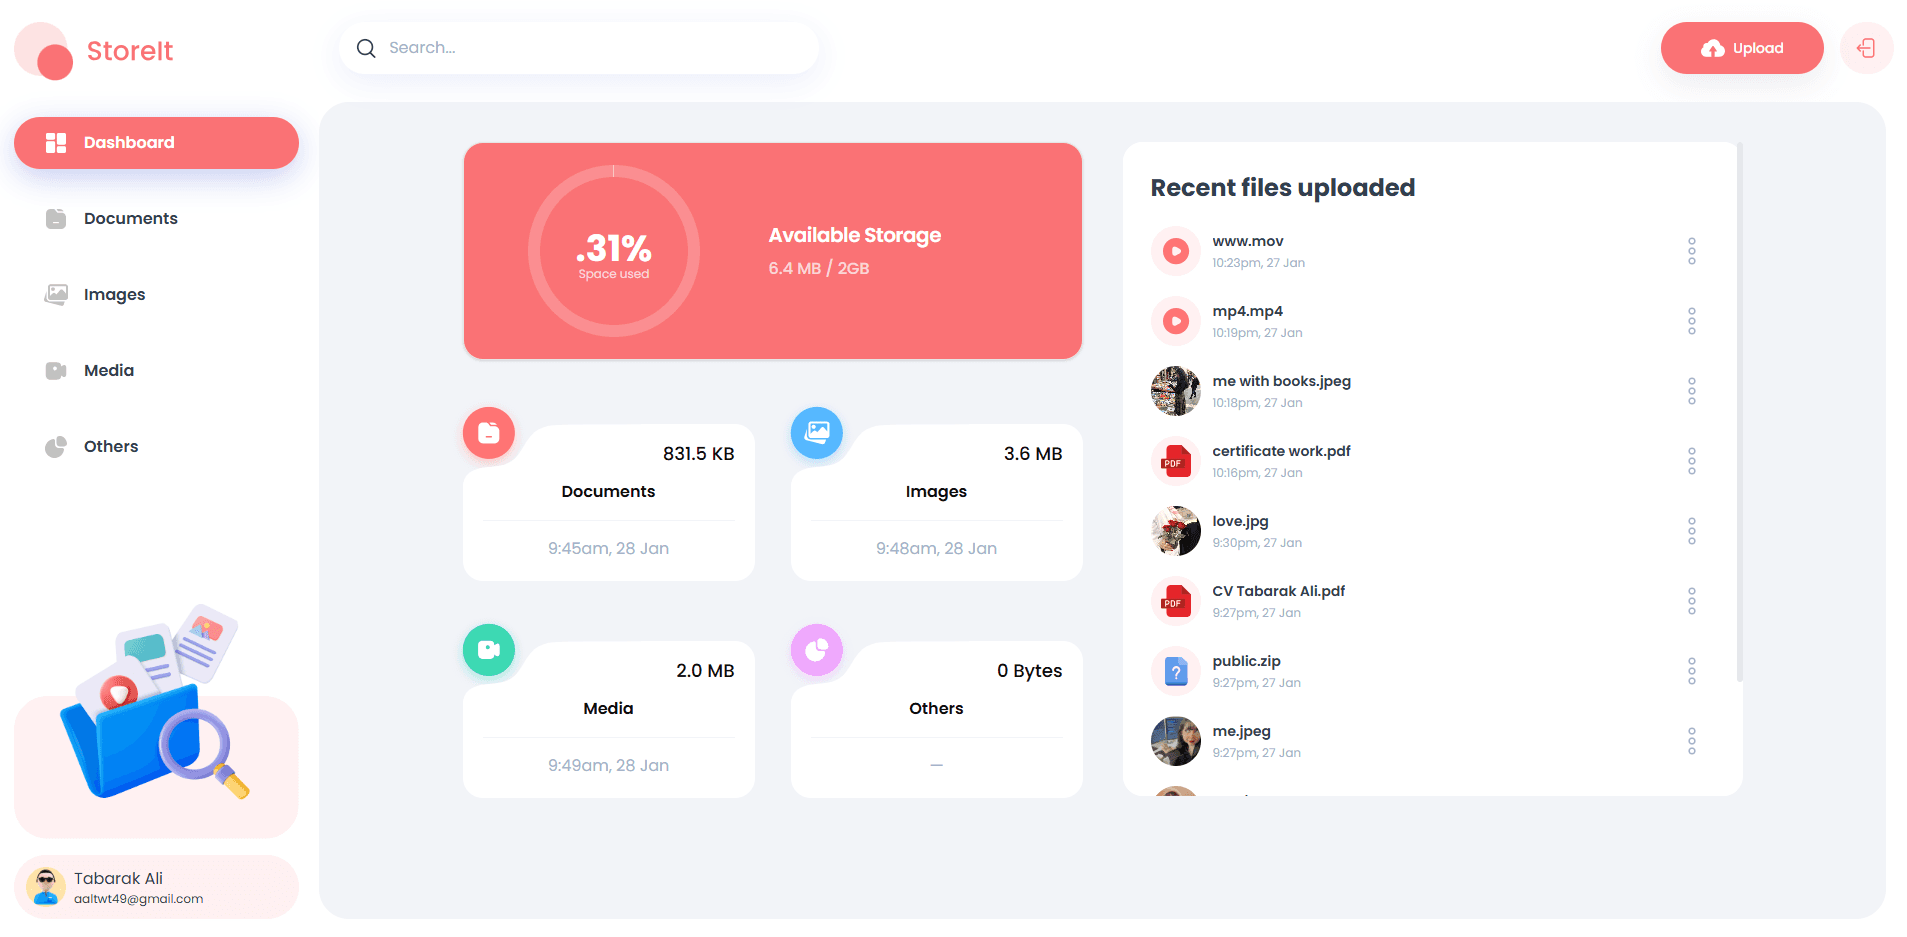The height and width of the screenshot is (937, 1907).
Task: Click the StoreIt logo icon
Action: tap(44, 51)
